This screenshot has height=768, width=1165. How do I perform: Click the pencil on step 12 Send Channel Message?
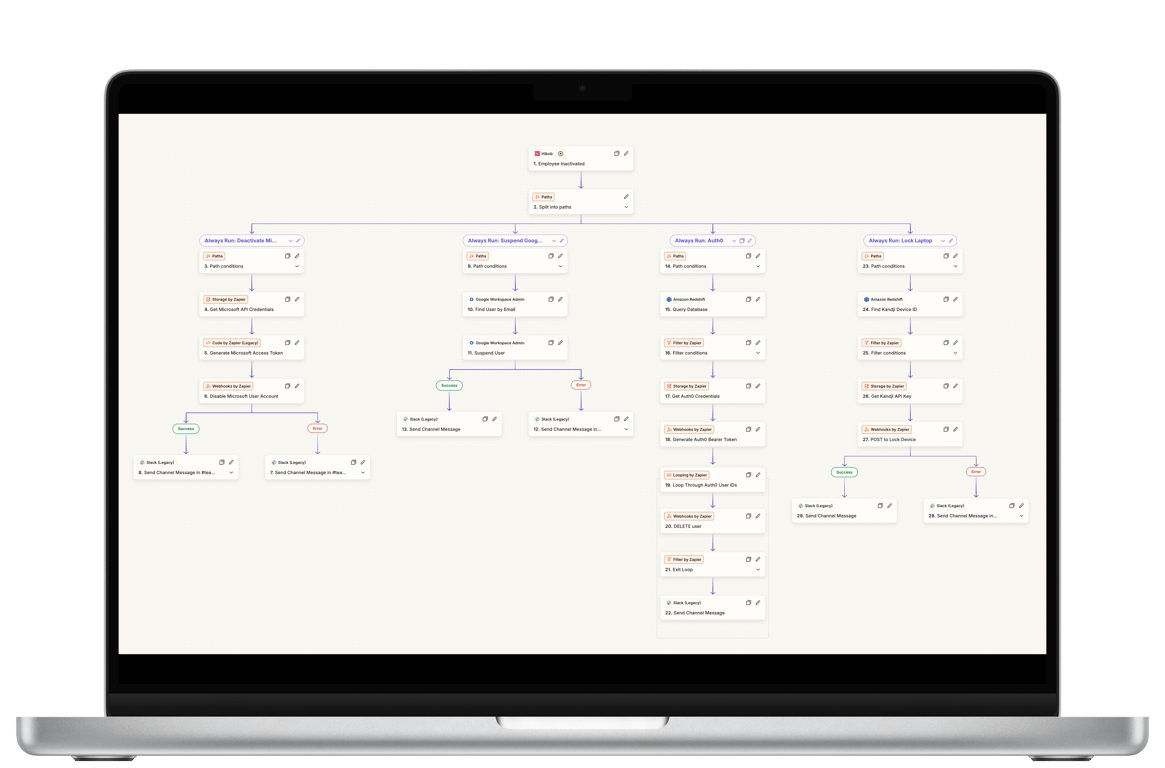point(626,420)
